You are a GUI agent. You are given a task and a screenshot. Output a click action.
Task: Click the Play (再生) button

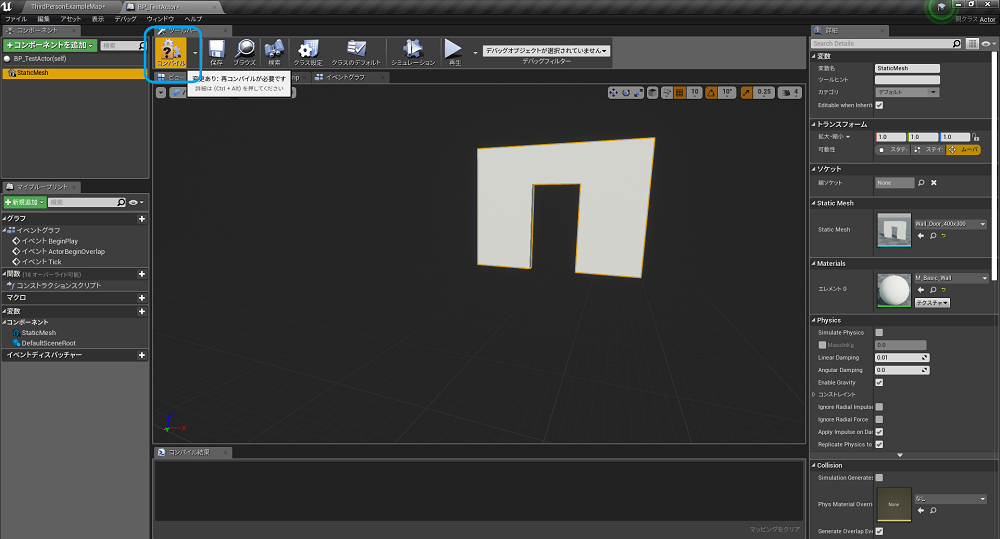tap(453, 52)
